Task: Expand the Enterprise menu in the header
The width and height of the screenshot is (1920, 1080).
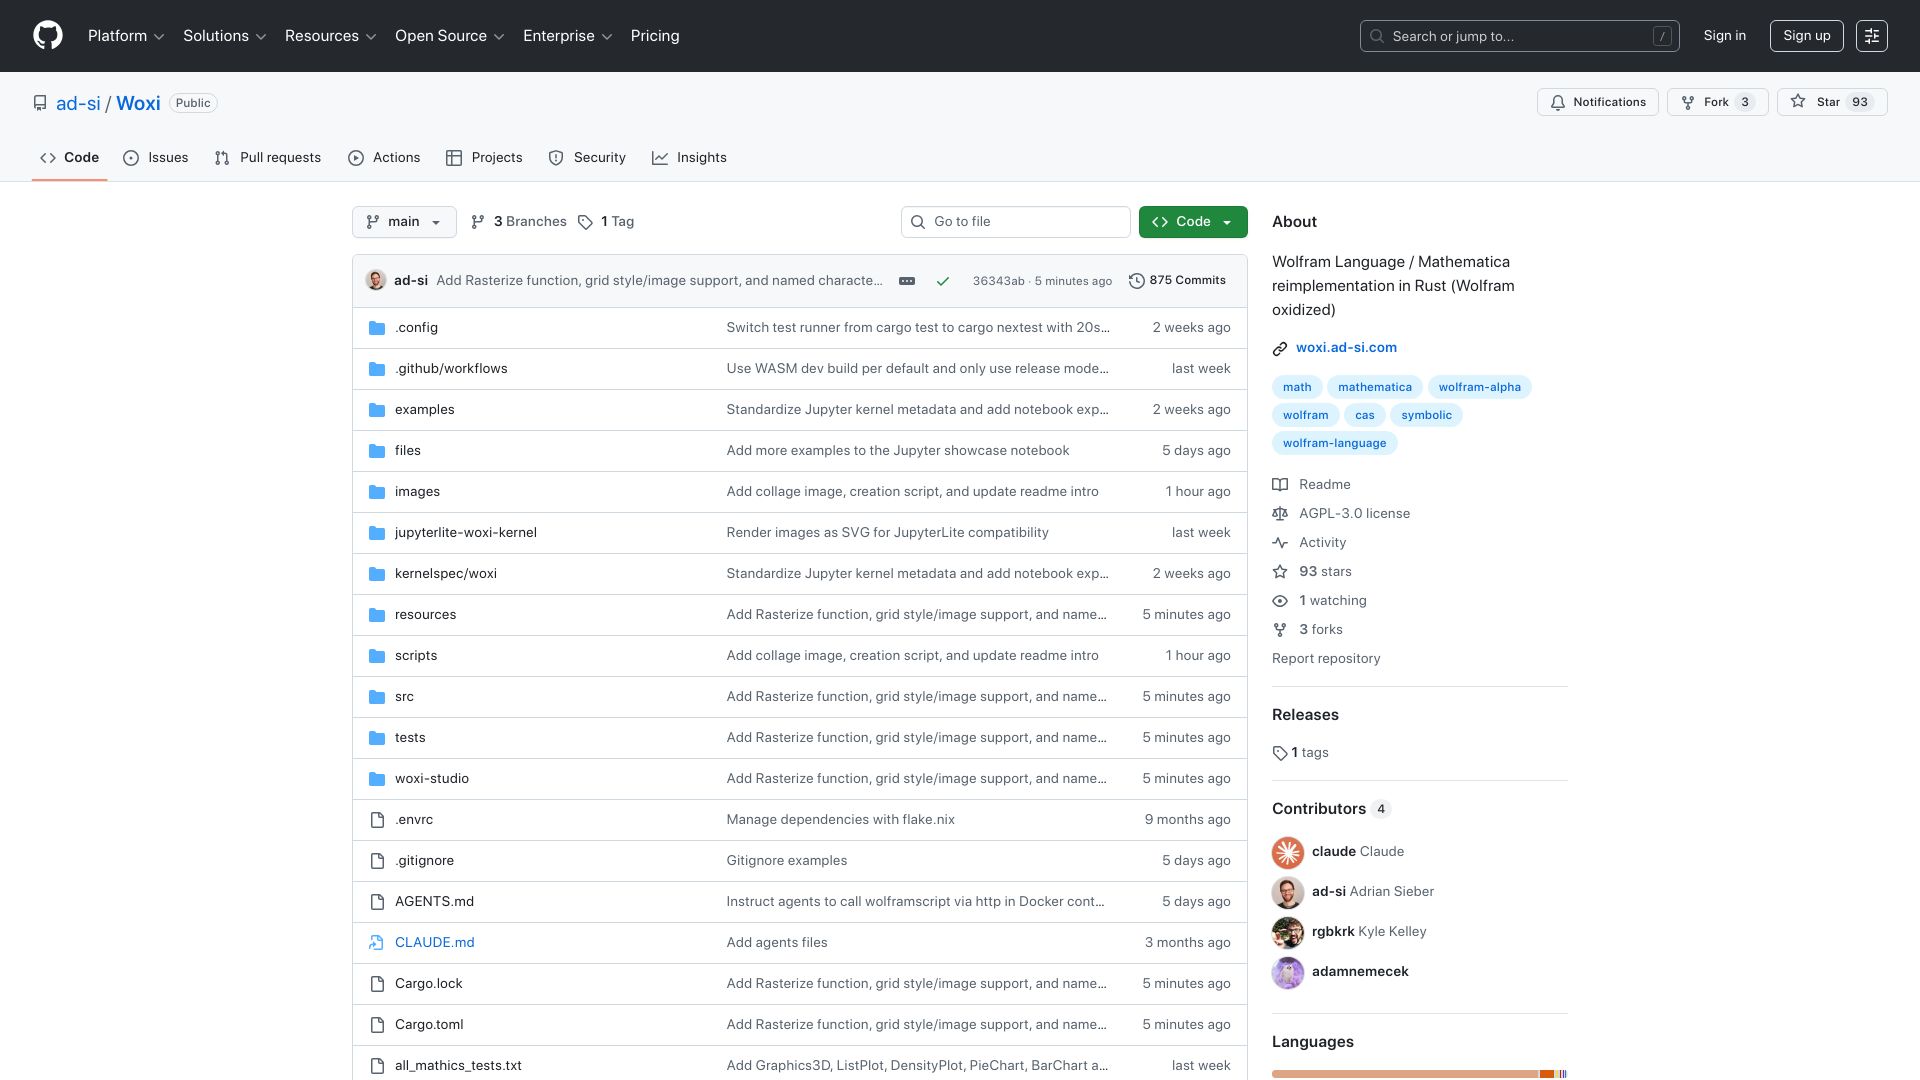Action: [x=568, y=36]
